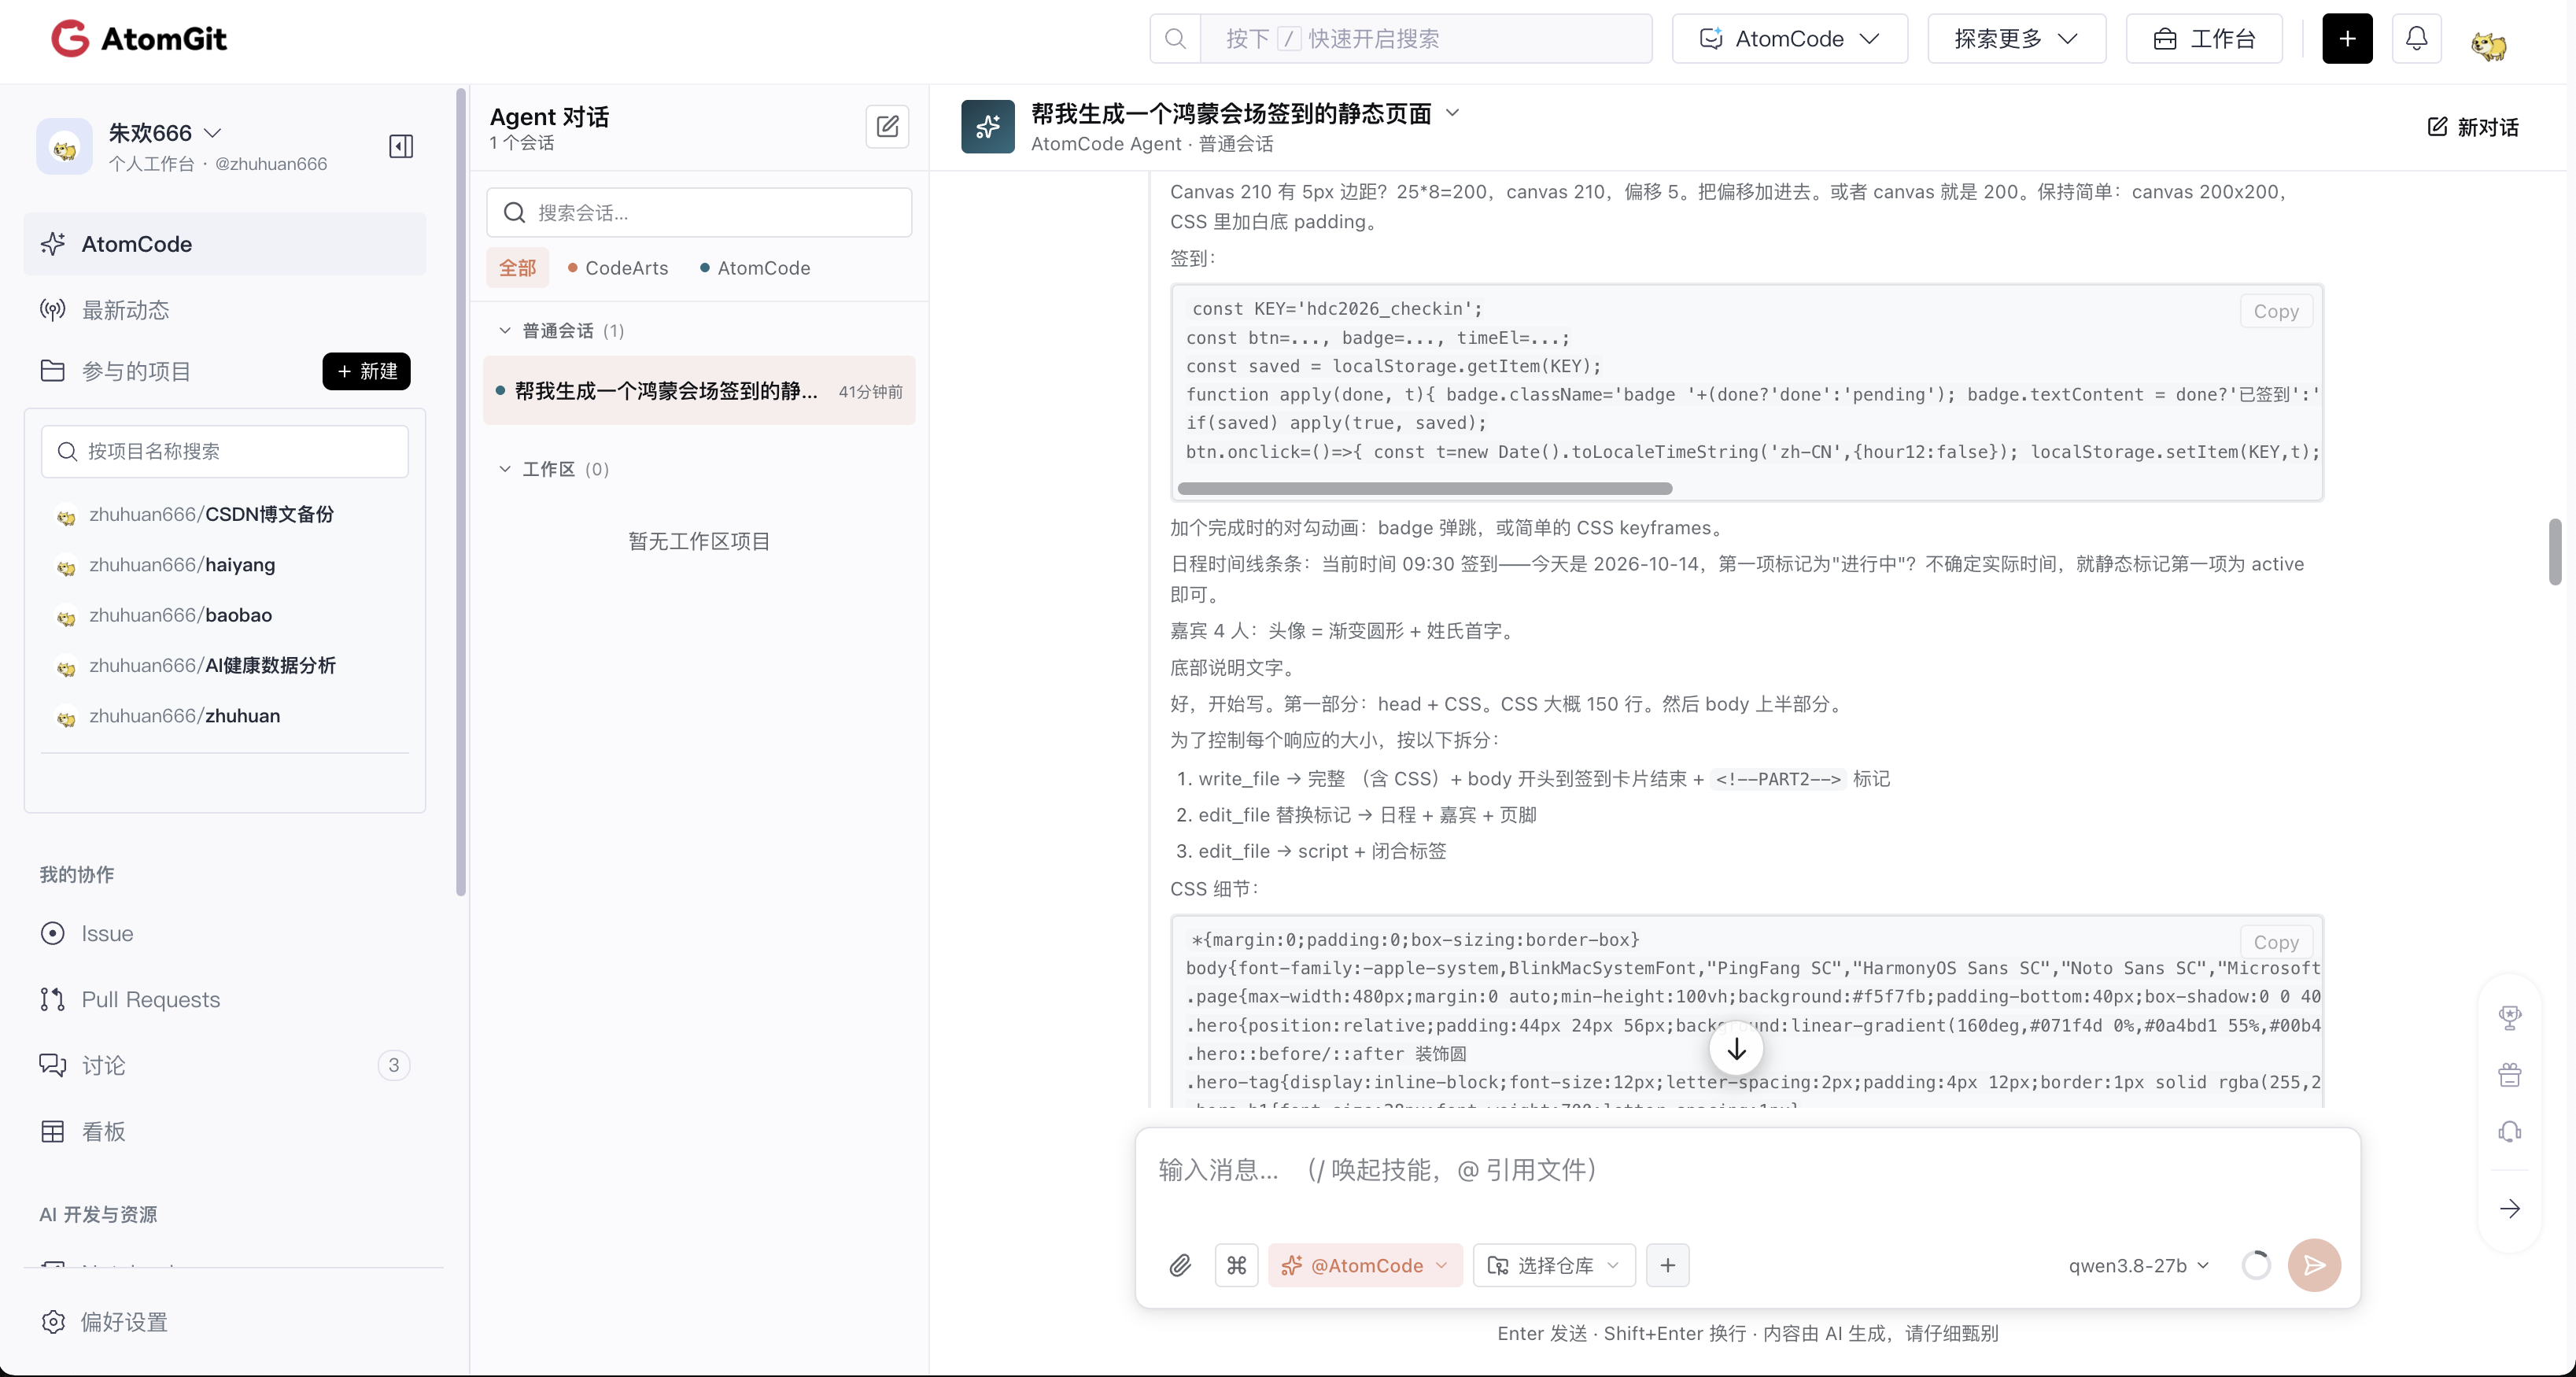
Task: Open the 选择仓库 repository dropdown
Action: [1553, 1265]
